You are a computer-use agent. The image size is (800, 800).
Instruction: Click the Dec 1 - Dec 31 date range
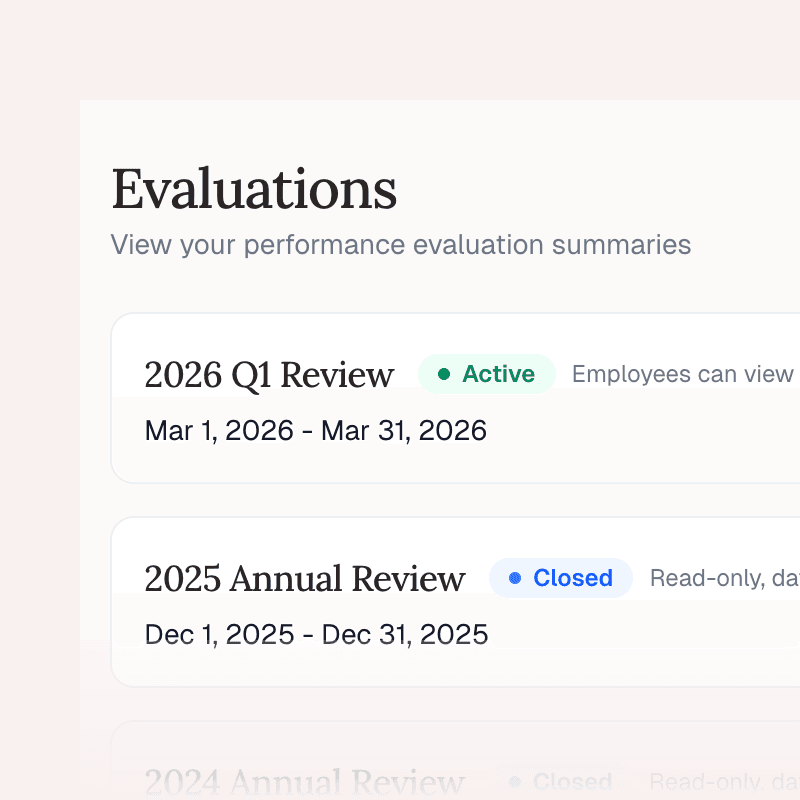pyautogui.click(x=316, y=634)
